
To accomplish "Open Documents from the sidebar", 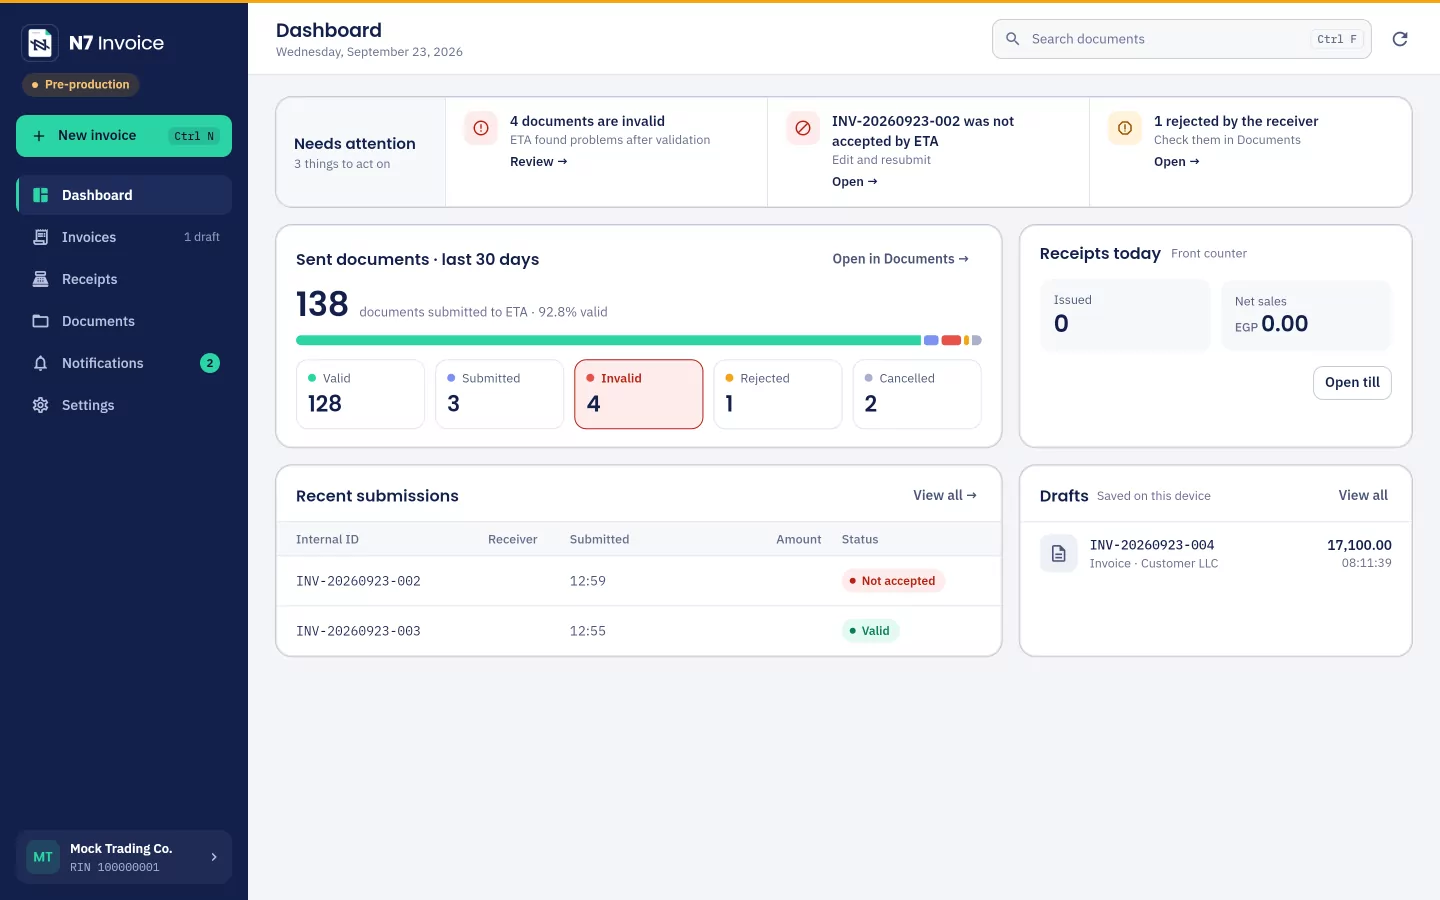I will [124, 321].
